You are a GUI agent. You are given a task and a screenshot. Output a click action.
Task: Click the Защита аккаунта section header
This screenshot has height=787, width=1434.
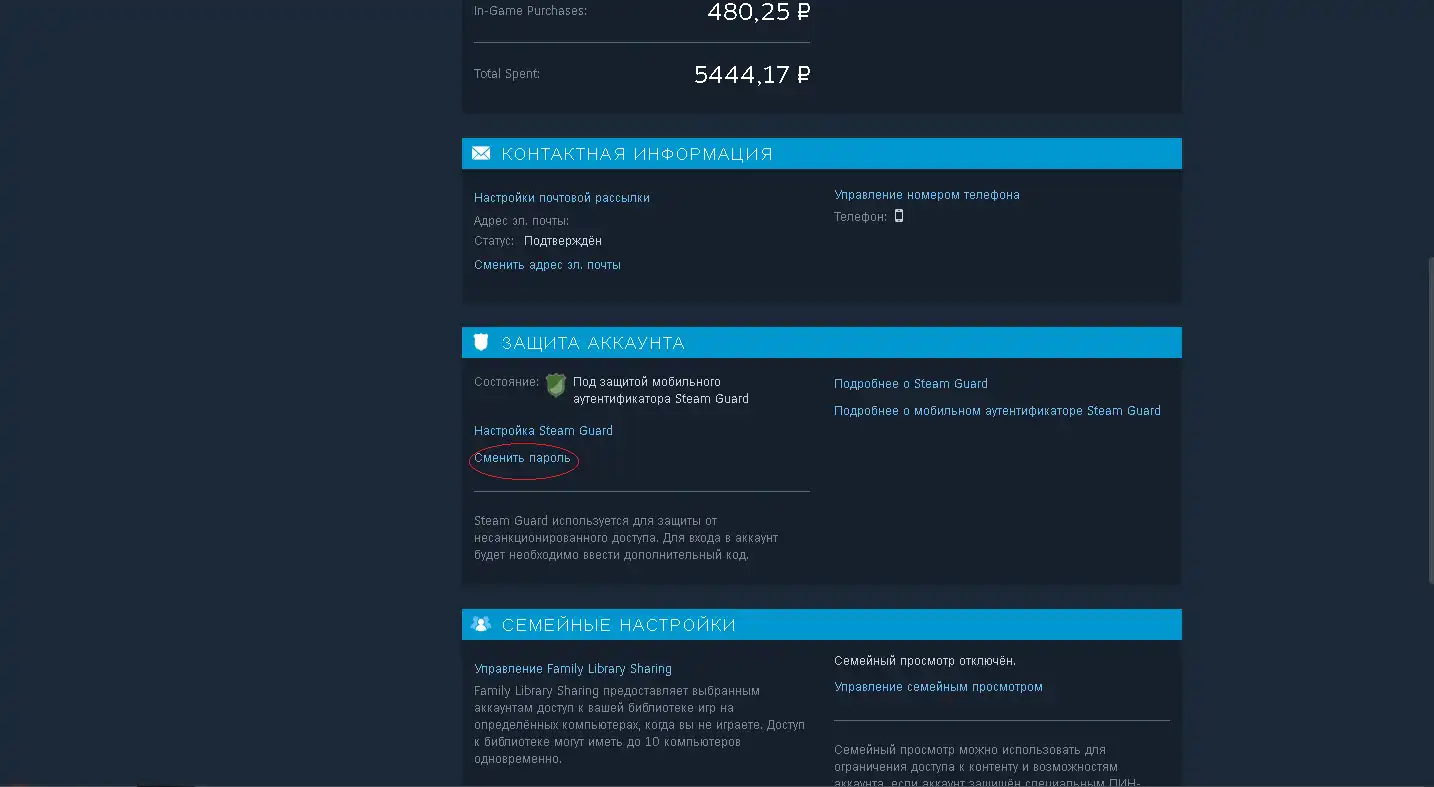pos(822,343)
